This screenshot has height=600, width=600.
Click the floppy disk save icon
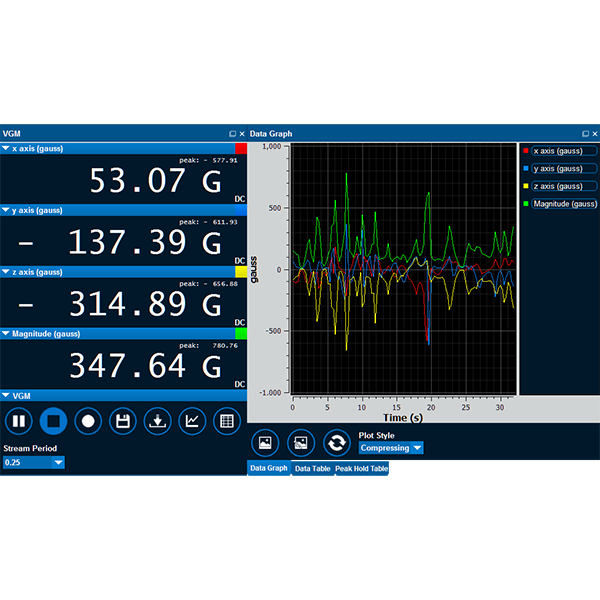click(123, 422)
